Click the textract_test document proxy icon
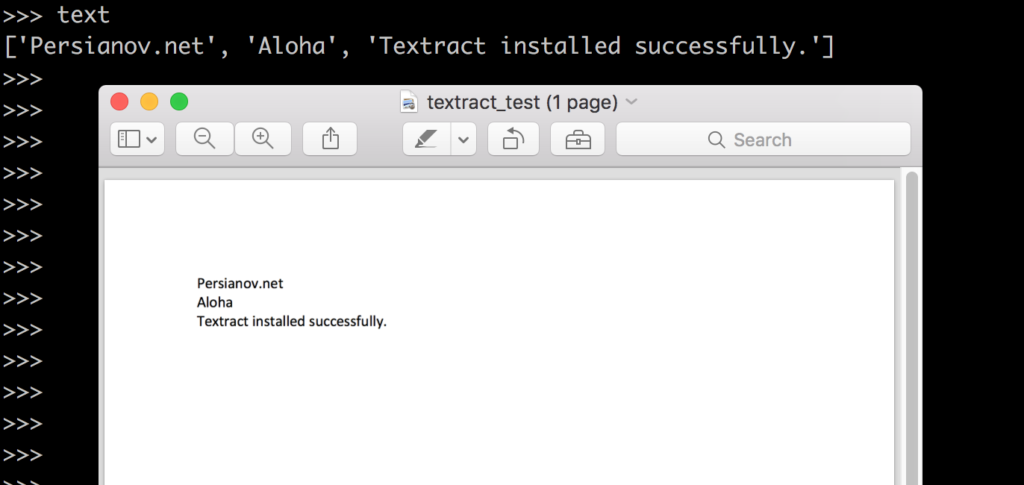Viewport: 1024px width, 485px height. click(409, 102)
